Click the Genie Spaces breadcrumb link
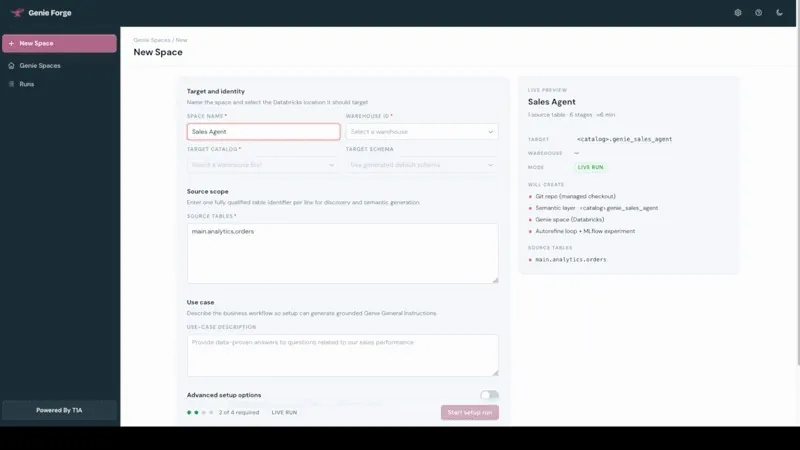This screenshot has width=800, height=450. point(152,40)
